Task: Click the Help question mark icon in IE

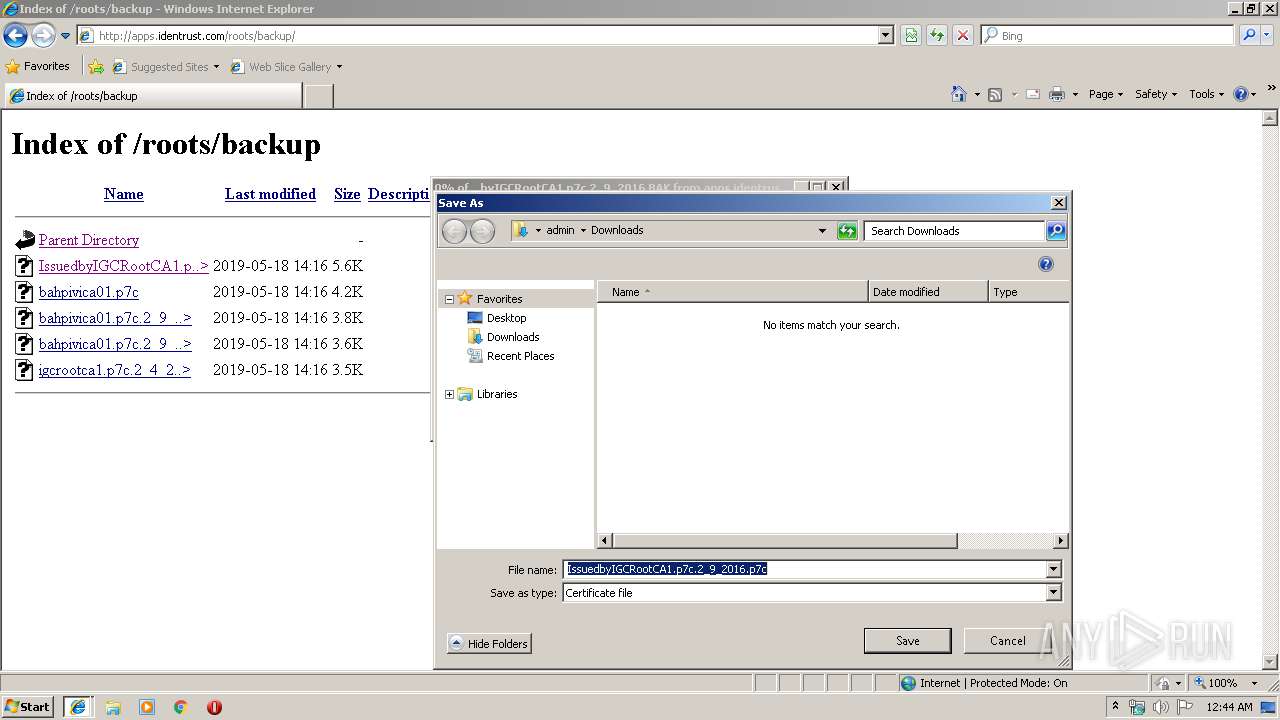Action: (x=1241, y=94)
